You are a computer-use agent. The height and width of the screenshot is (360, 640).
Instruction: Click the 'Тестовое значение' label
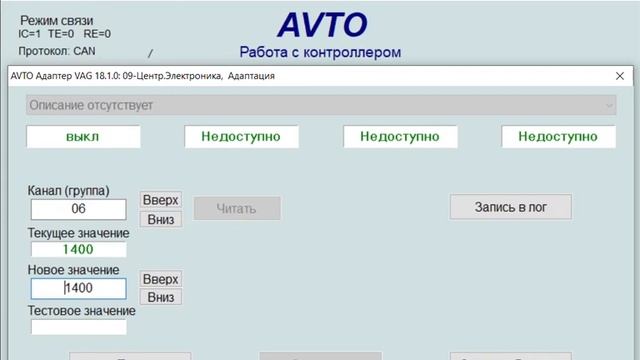[82, 311]
